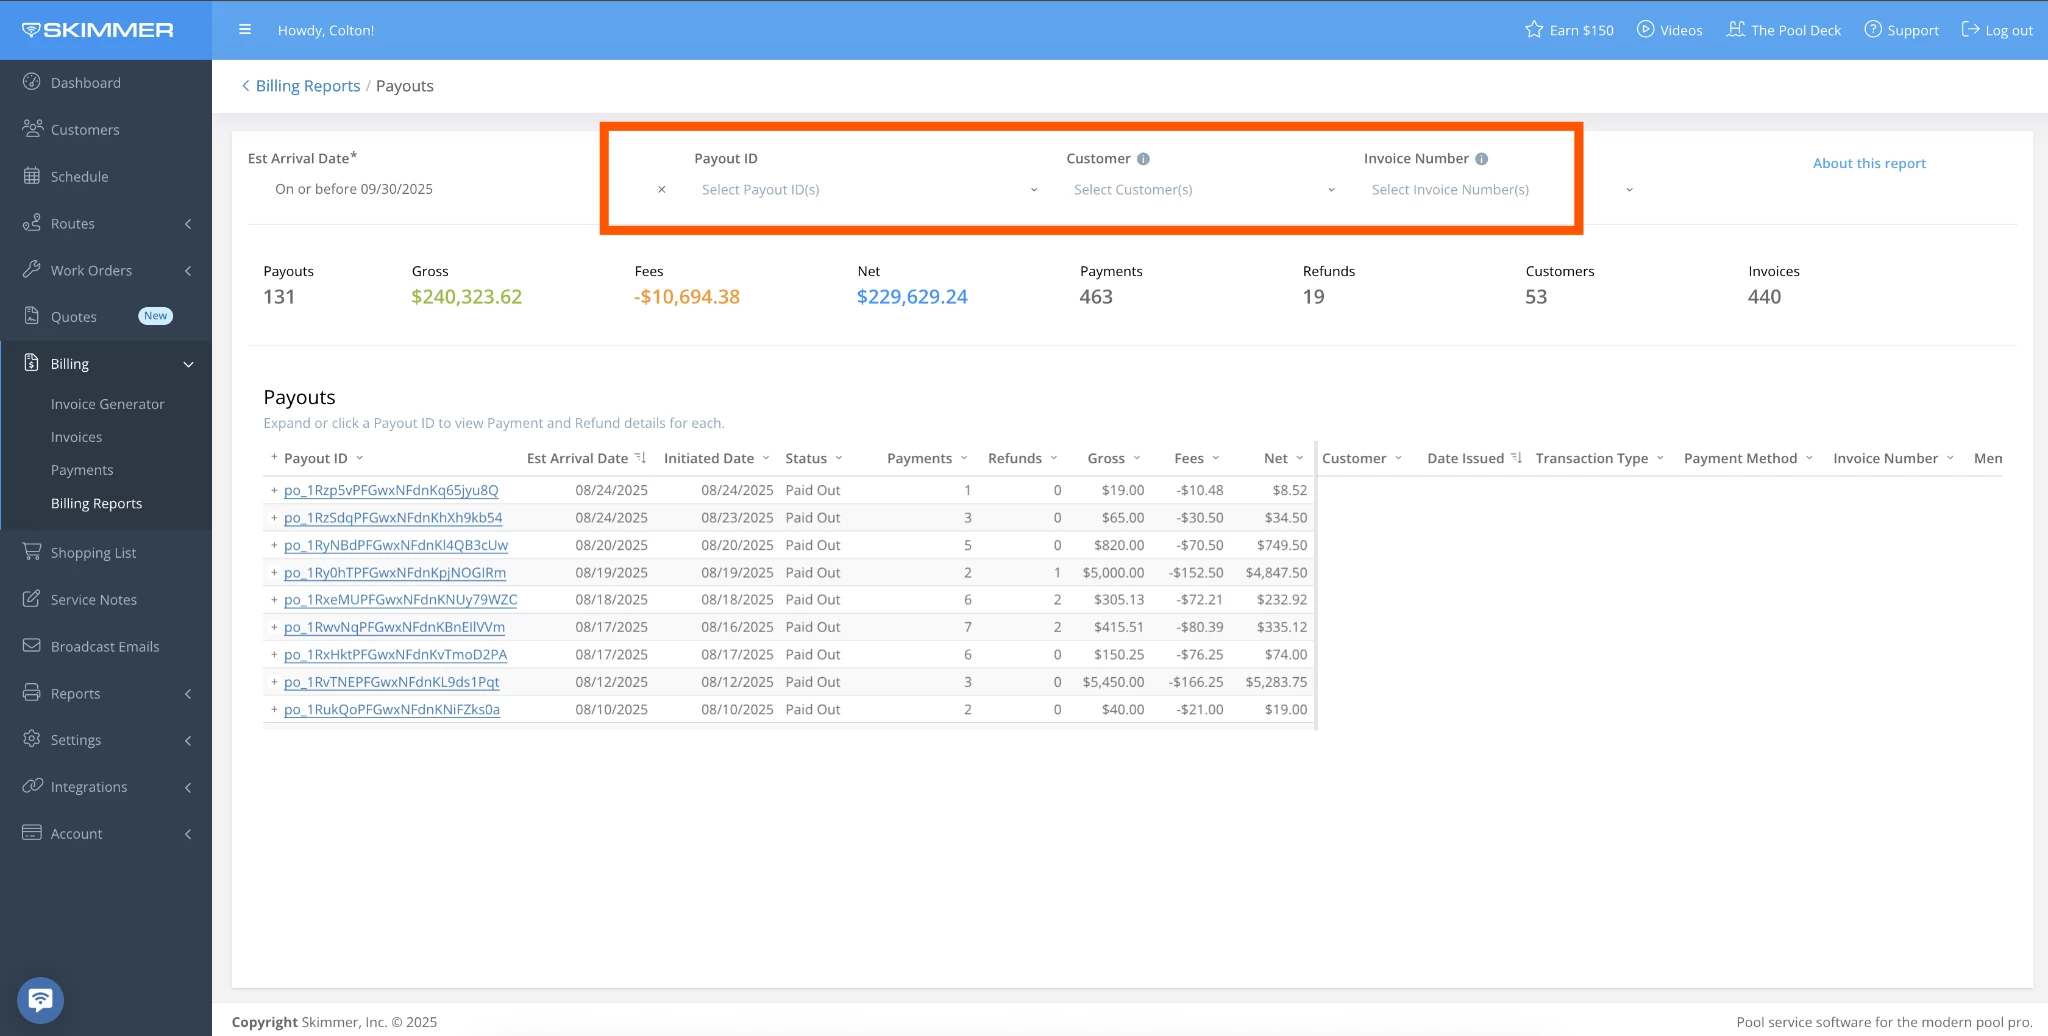Screen dimensions: 2048x1036
Task: Expand row po_1RukQoPFGwxNFdnKNiFZks0a with plus
Action: [x=274, y=709]
